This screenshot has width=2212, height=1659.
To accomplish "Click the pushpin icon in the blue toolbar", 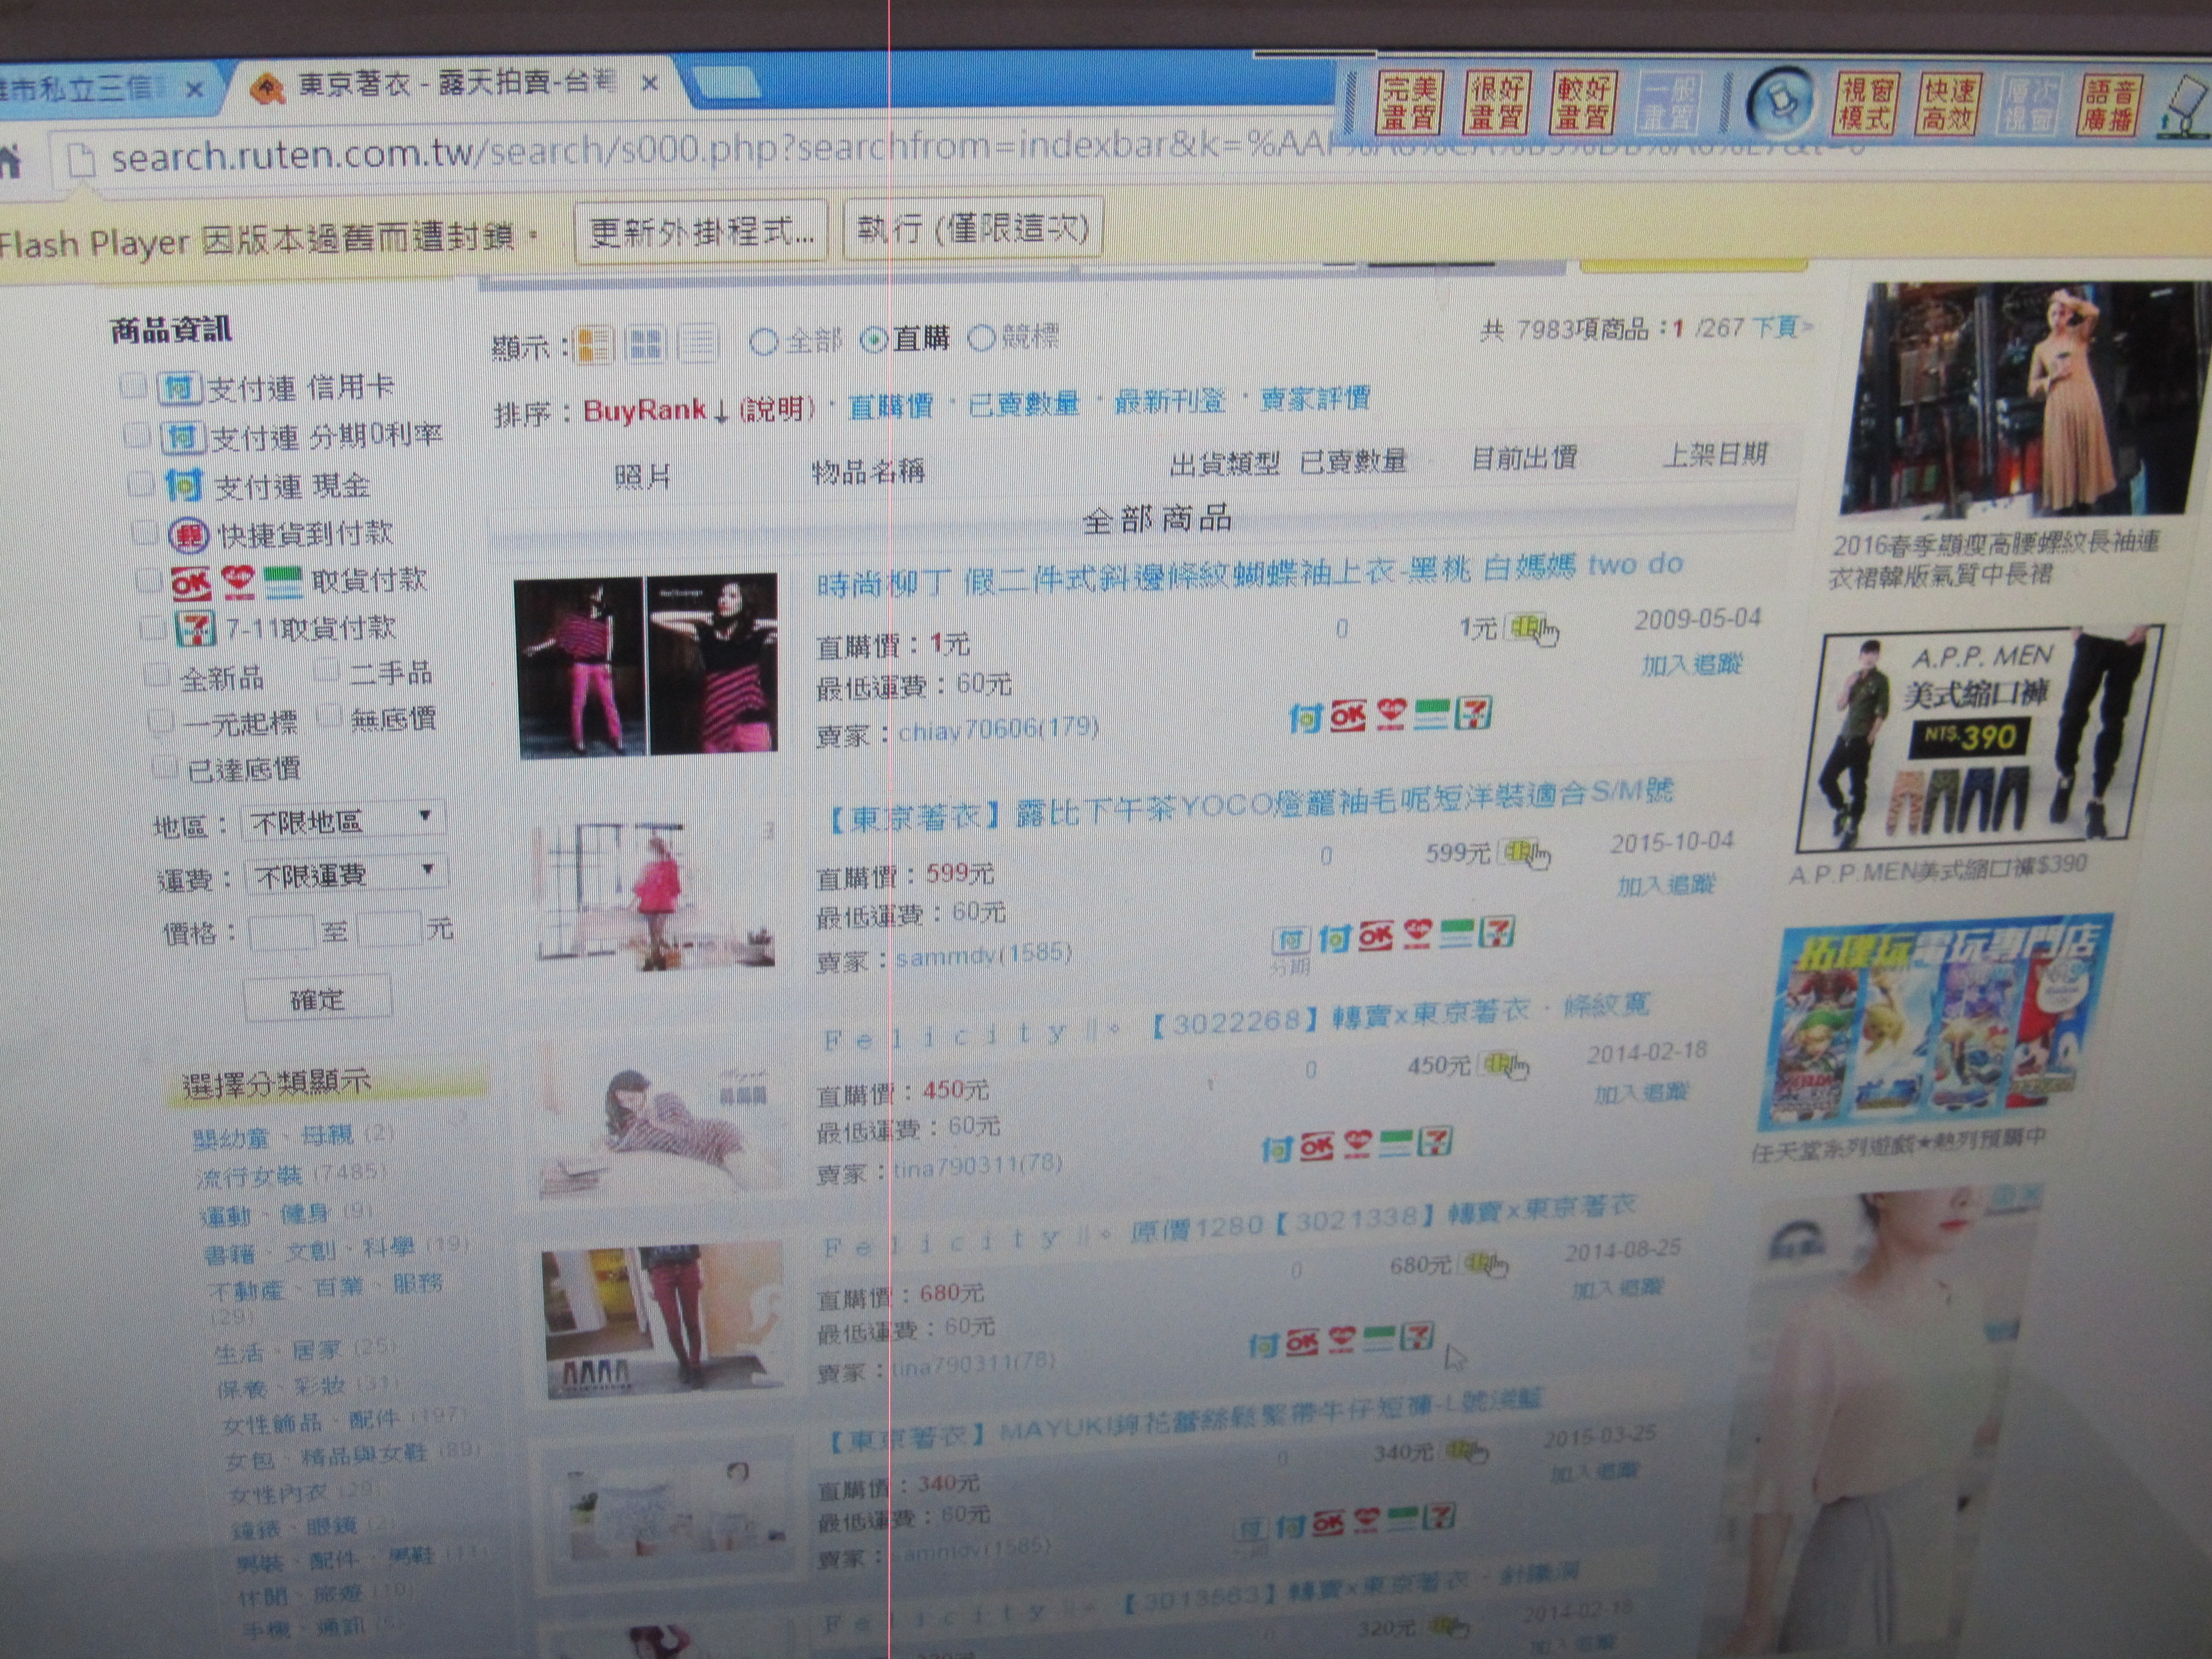I will [1781, 101].
